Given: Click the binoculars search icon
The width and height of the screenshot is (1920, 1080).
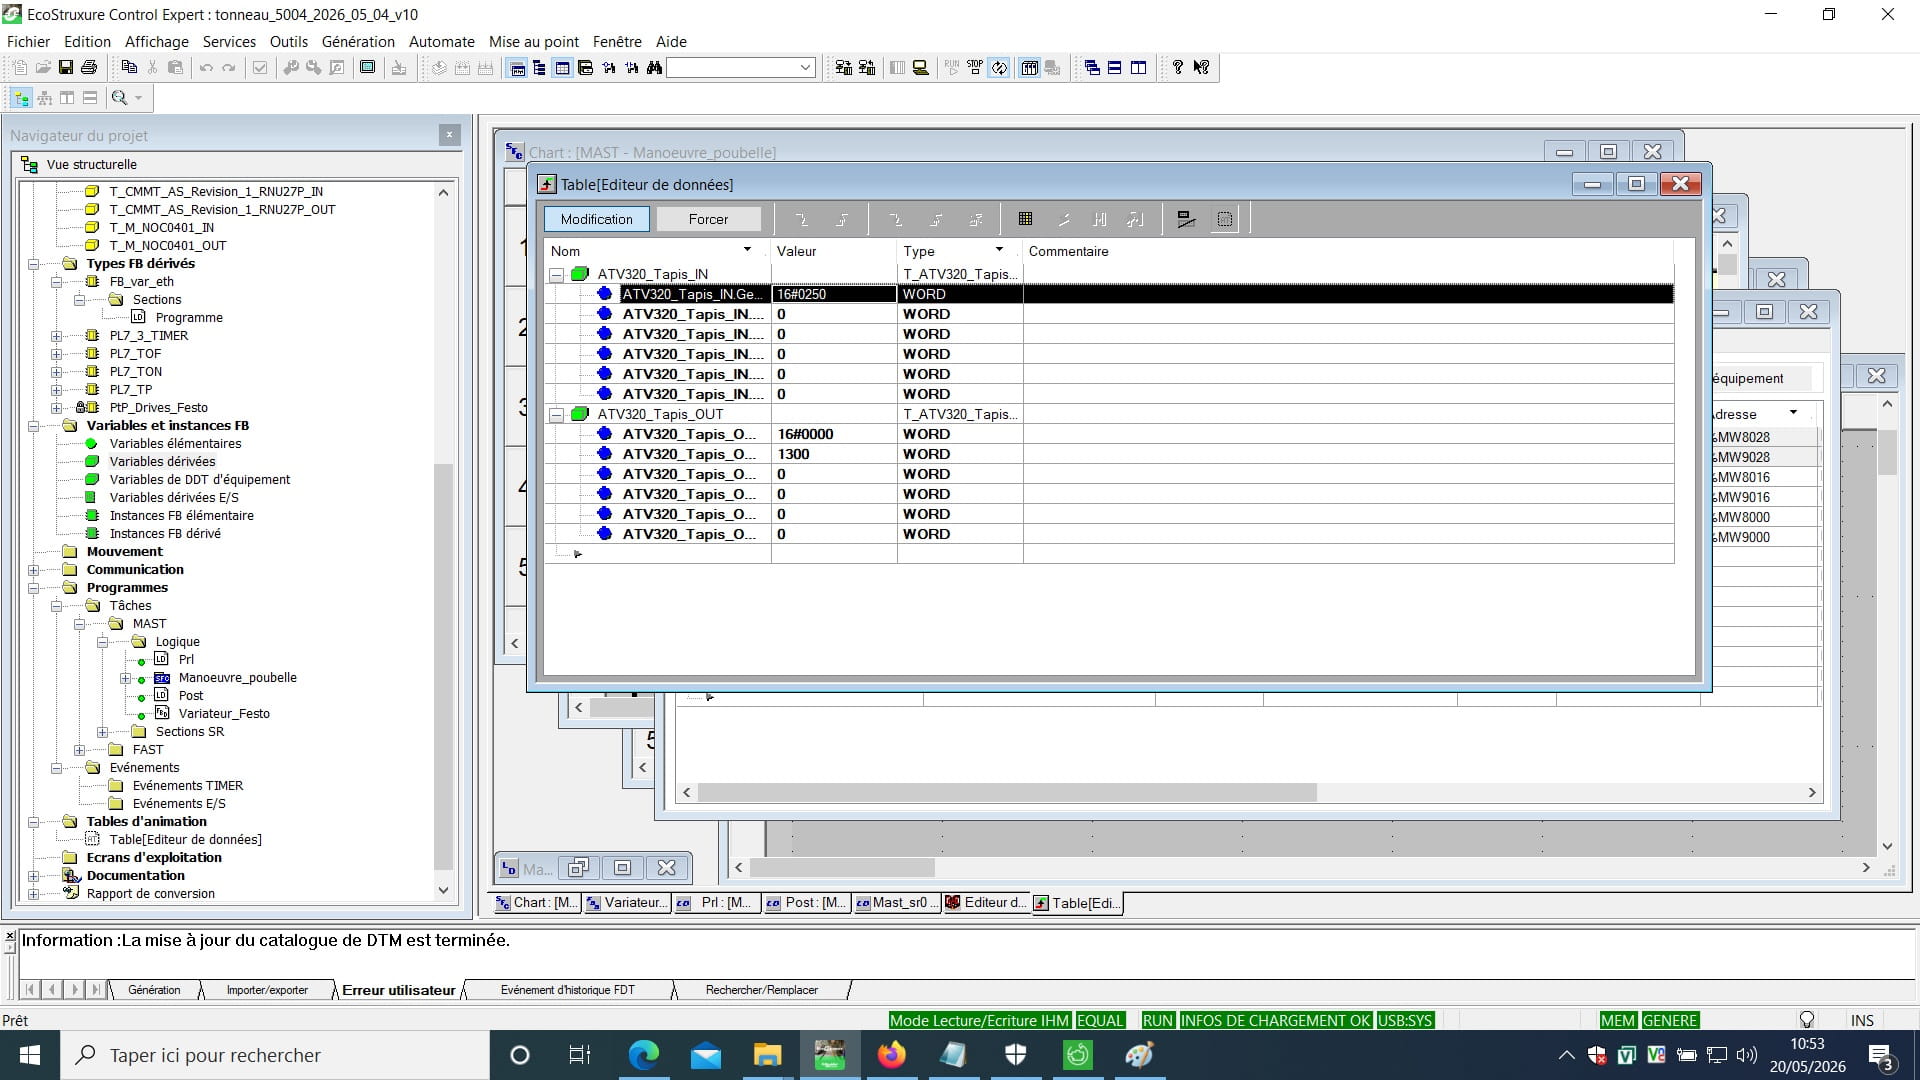Looking at the screenshot, I should click(654, 68).
